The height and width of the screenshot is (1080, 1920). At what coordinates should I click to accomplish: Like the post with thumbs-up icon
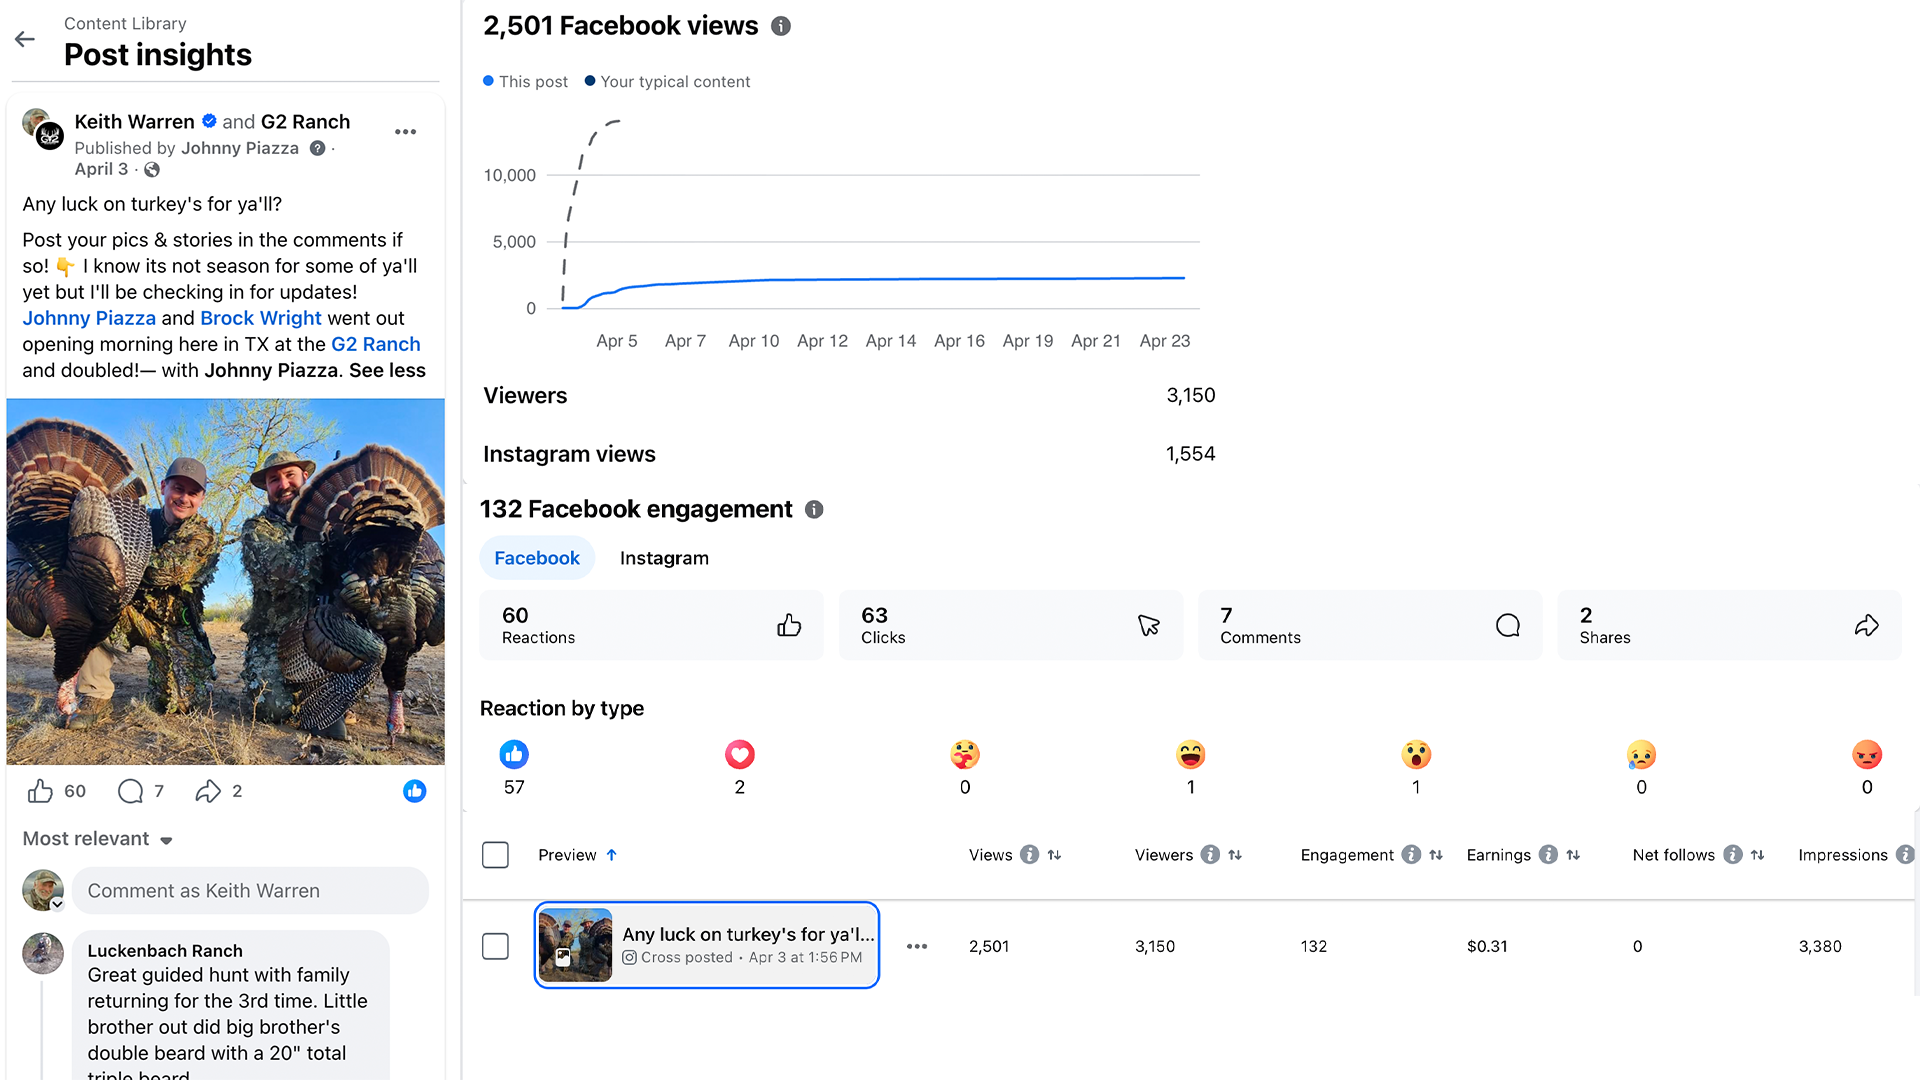click(x=40, y=791)
